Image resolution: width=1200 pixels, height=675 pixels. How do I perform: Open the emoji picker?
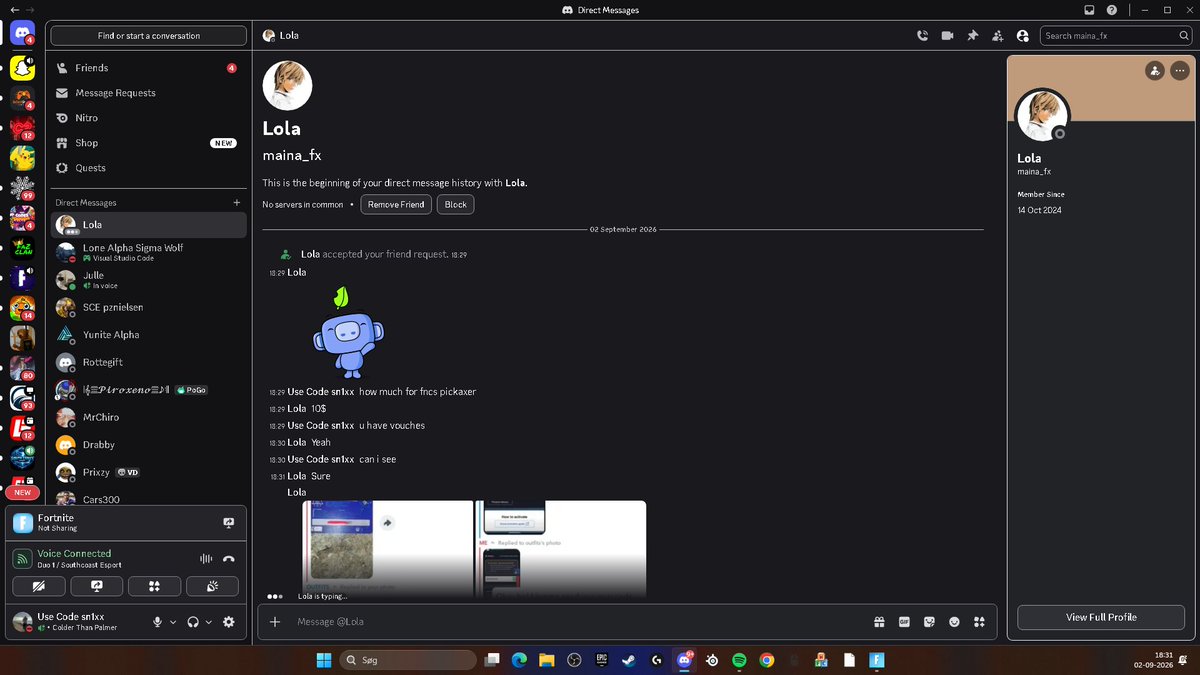tap(954, 621)
